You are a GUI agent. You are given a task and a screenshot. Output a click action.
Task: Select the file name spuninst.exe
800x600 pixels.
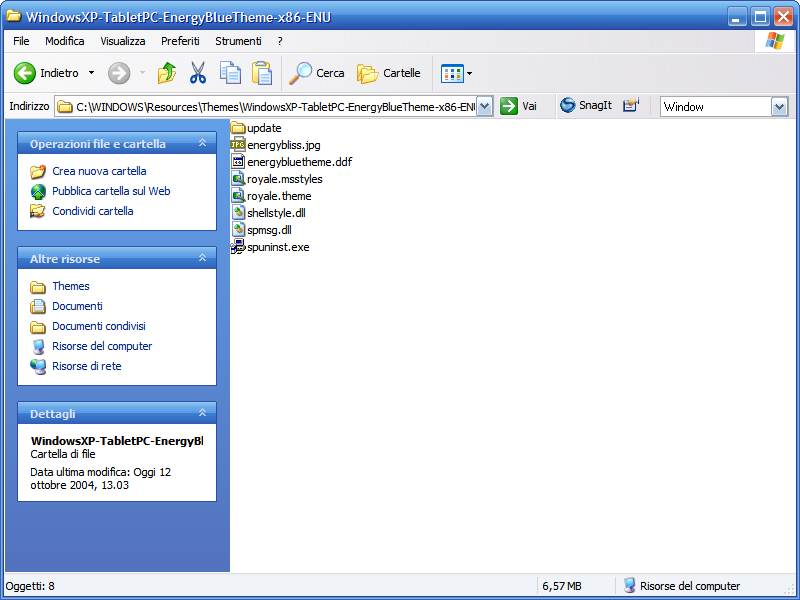pos(278,247)
